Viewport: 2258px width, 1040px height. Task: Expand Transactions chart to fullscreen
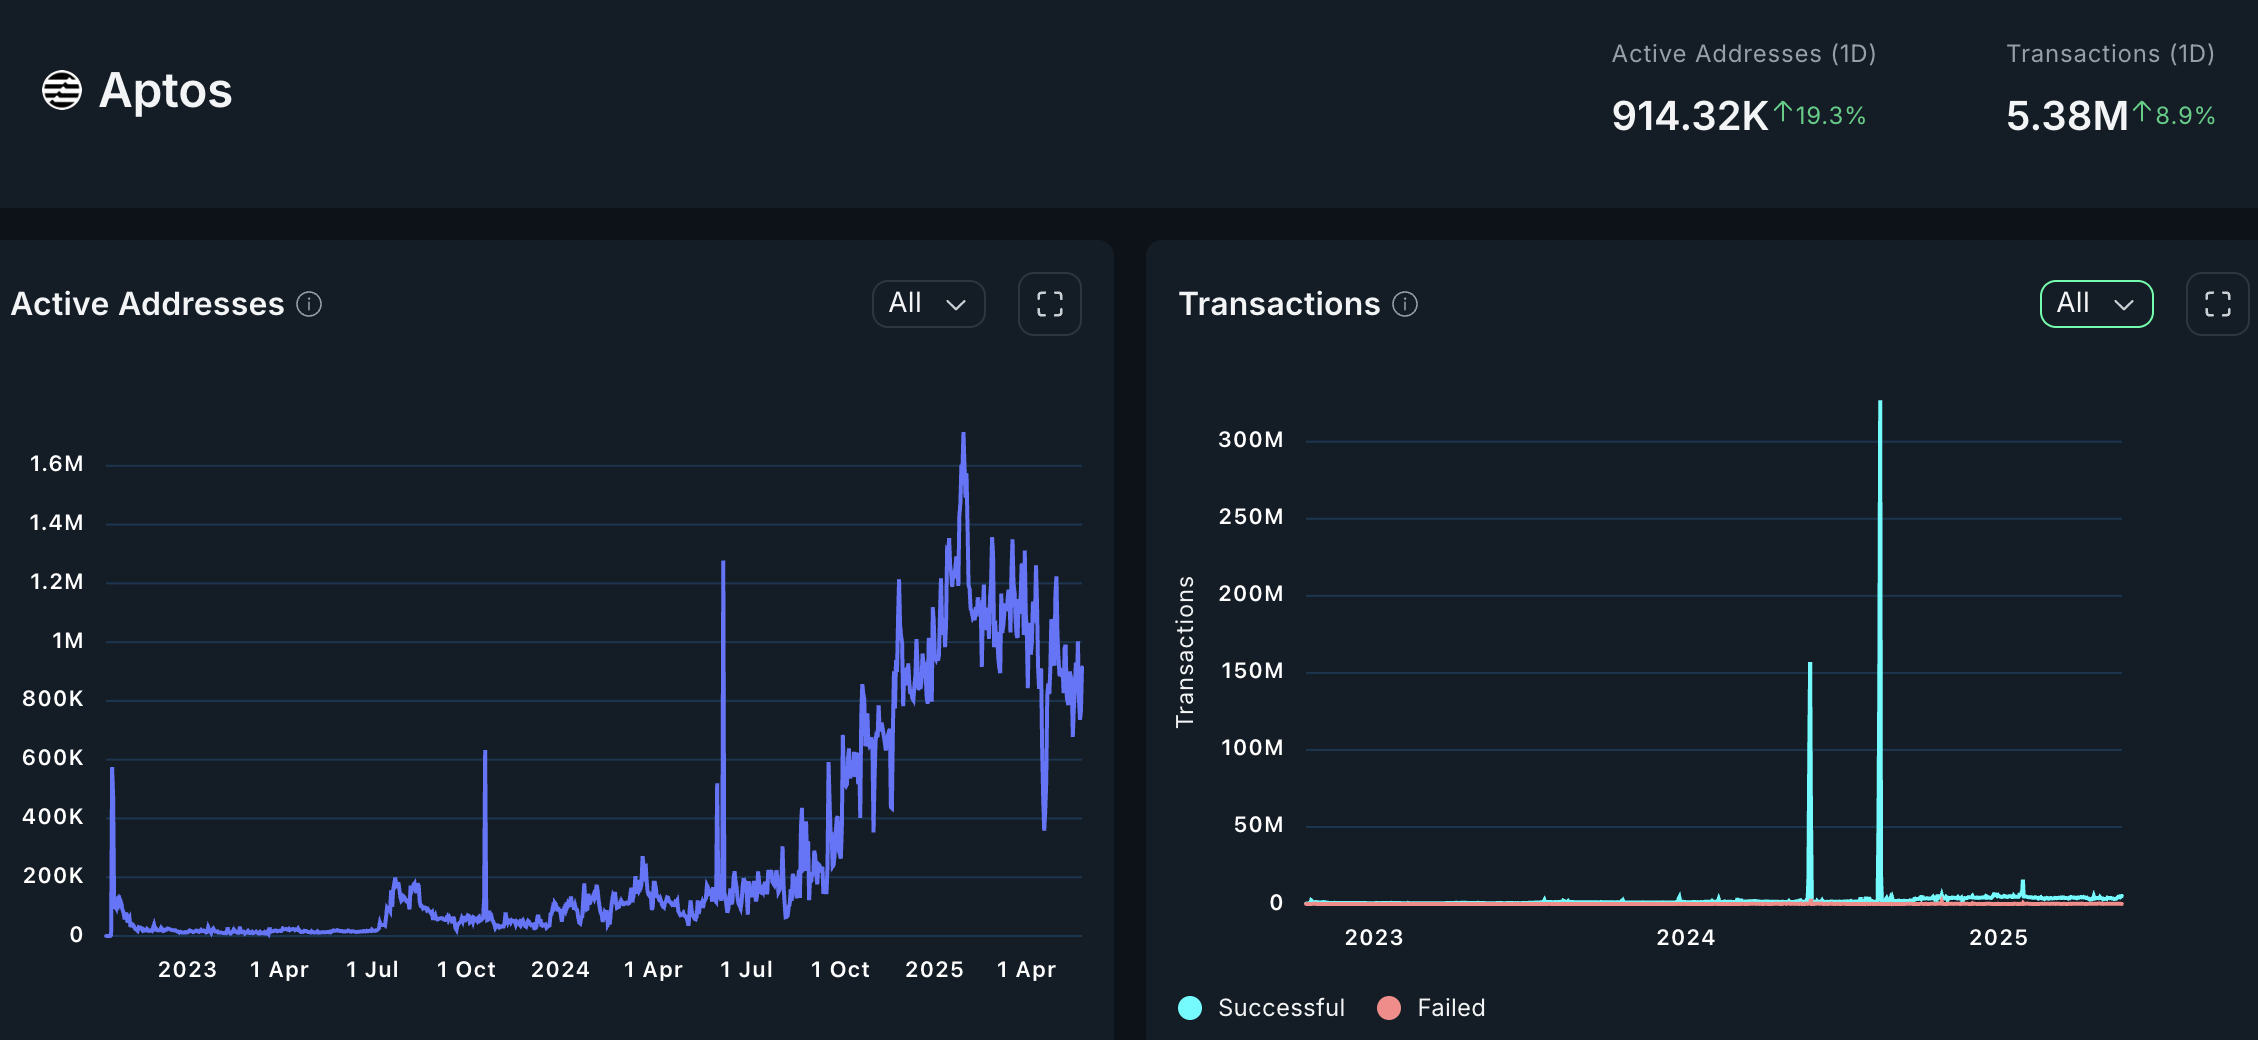point(2217,304)
